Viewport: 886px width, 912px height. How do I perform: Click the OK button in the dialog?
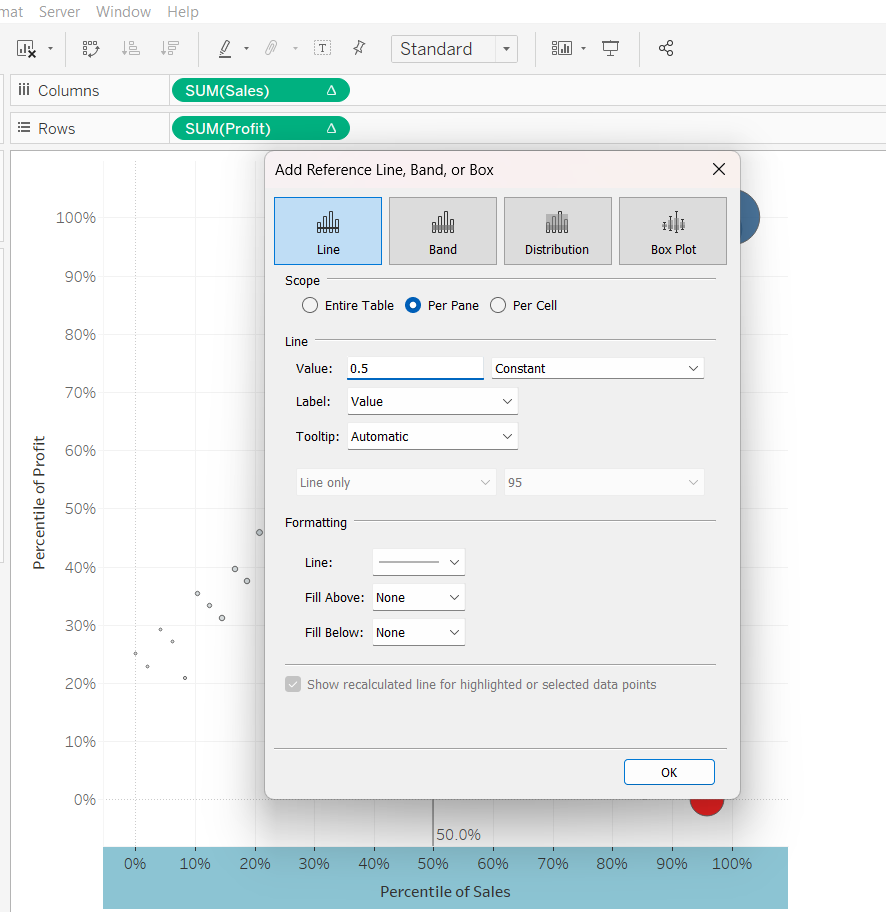[669, 772]
